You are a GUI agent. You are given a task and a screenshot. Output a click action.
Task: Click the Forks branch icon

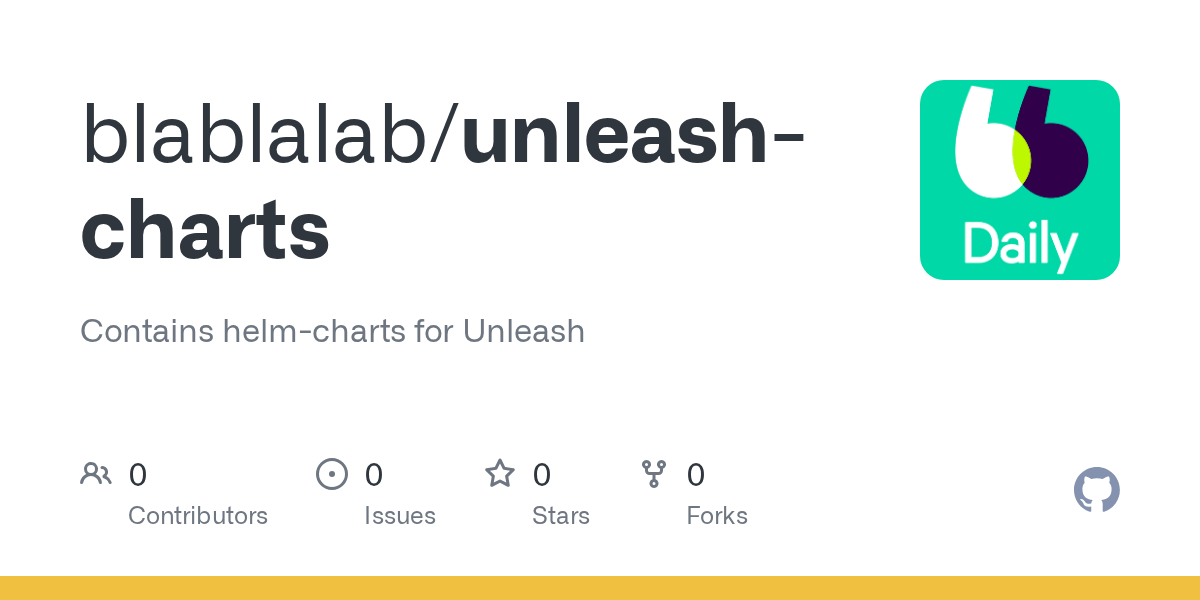(x=654, y=474)
